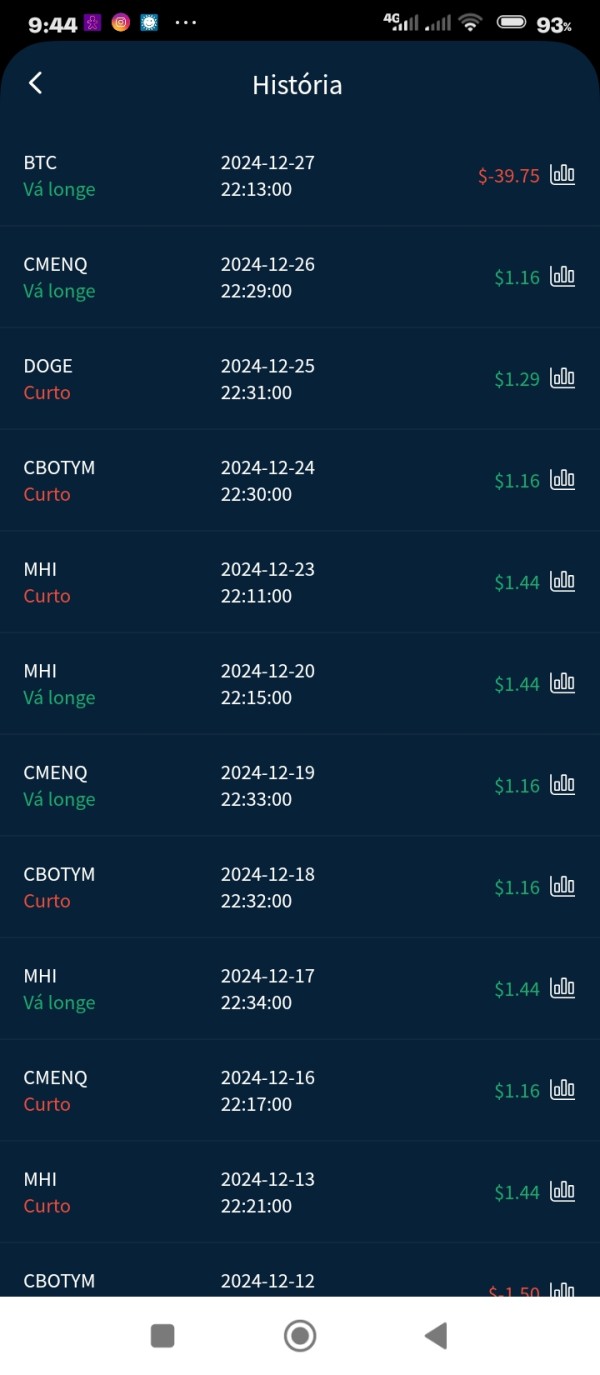Tap the $-39.75 loss amount
This screenshot has width=600, height=1375.
pyautogui.click(x=508, y=176)
